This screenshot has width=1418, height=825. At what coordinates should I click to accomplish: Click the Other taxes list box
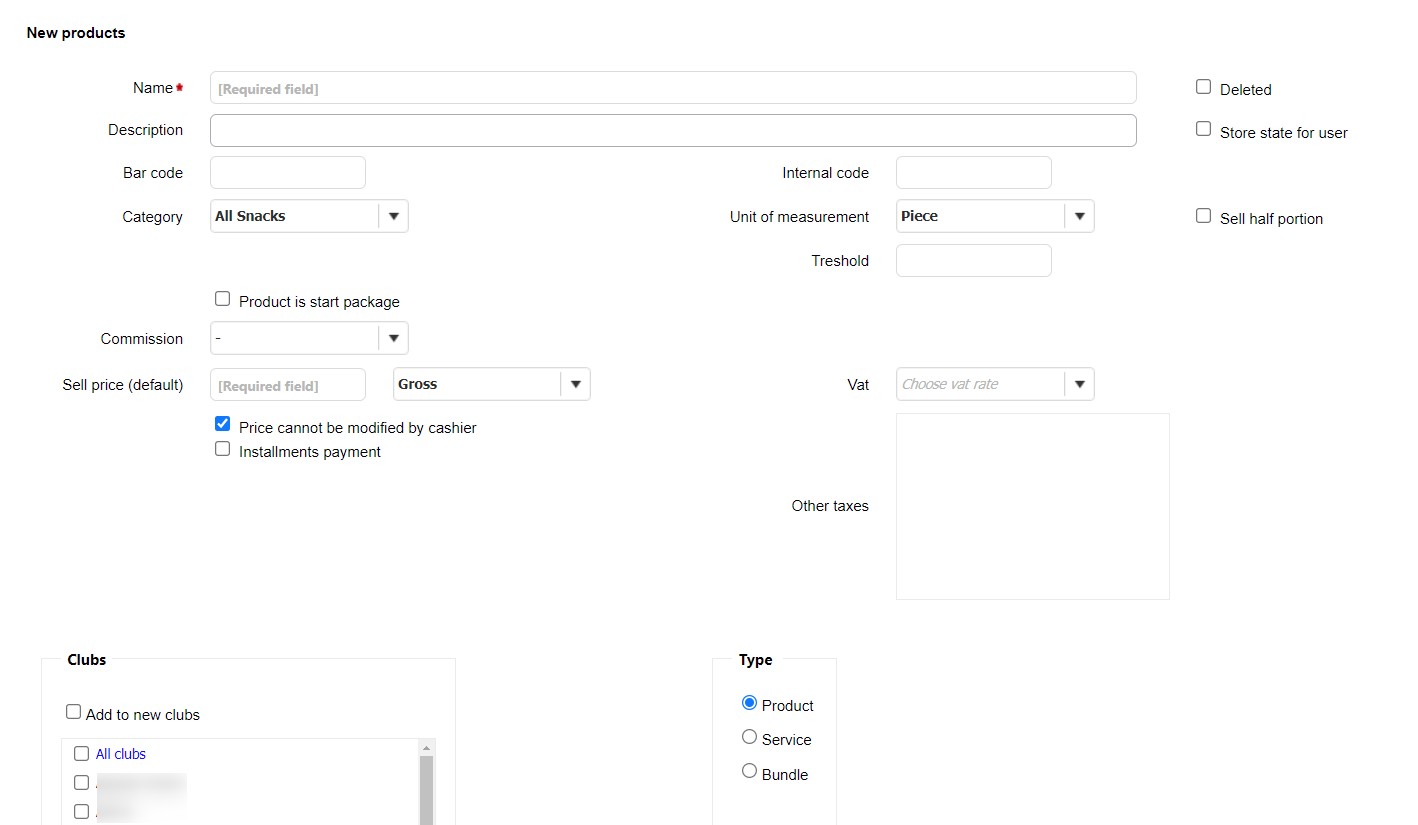pos(1032,506)
